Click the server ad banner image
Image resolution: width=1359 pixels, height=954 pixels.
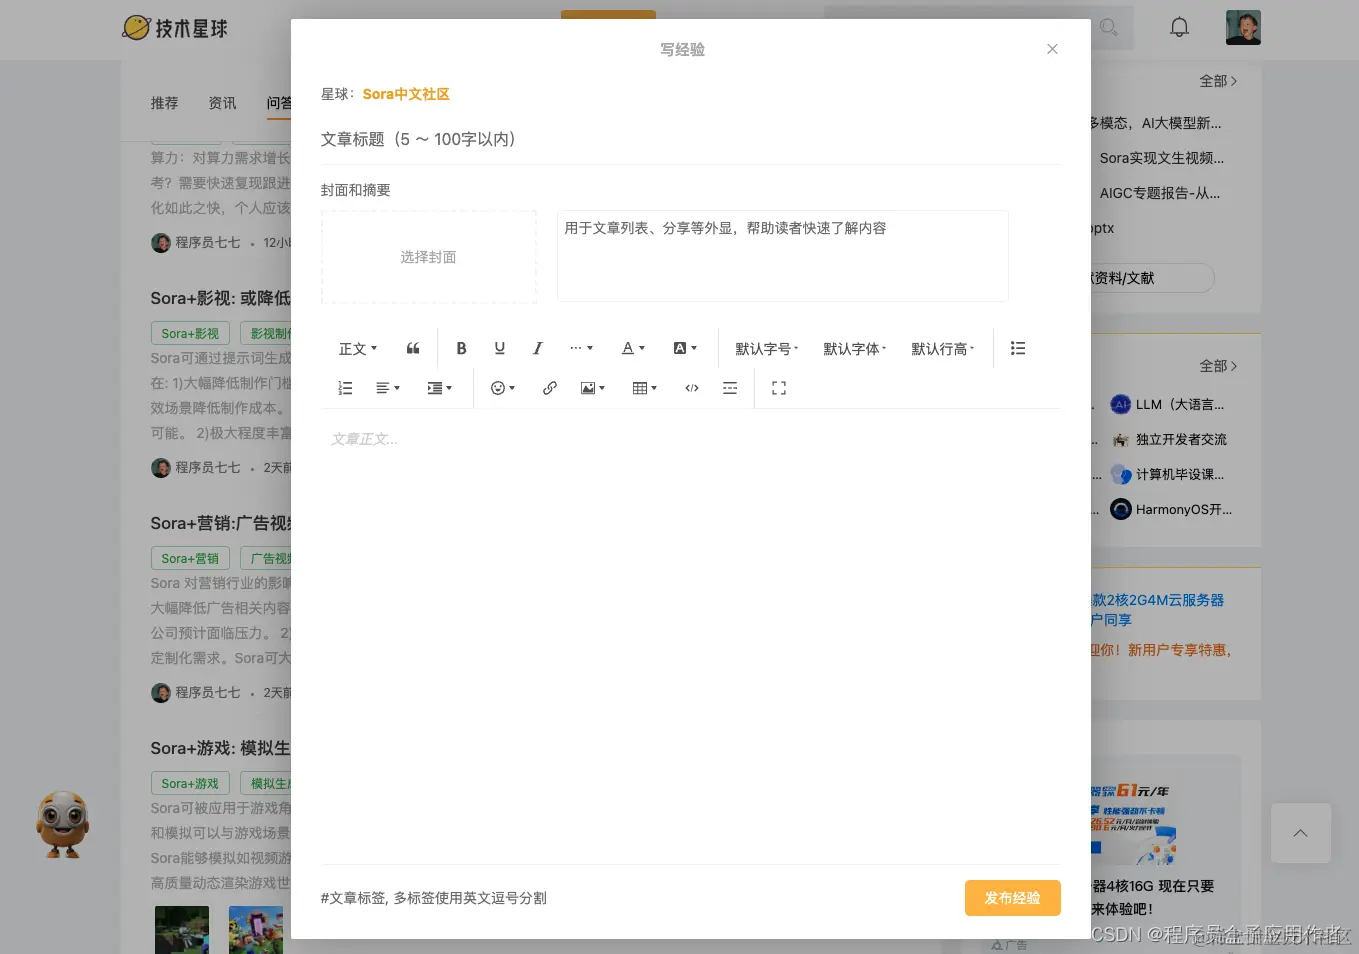pyautogui.click(x=1134, y=823)
